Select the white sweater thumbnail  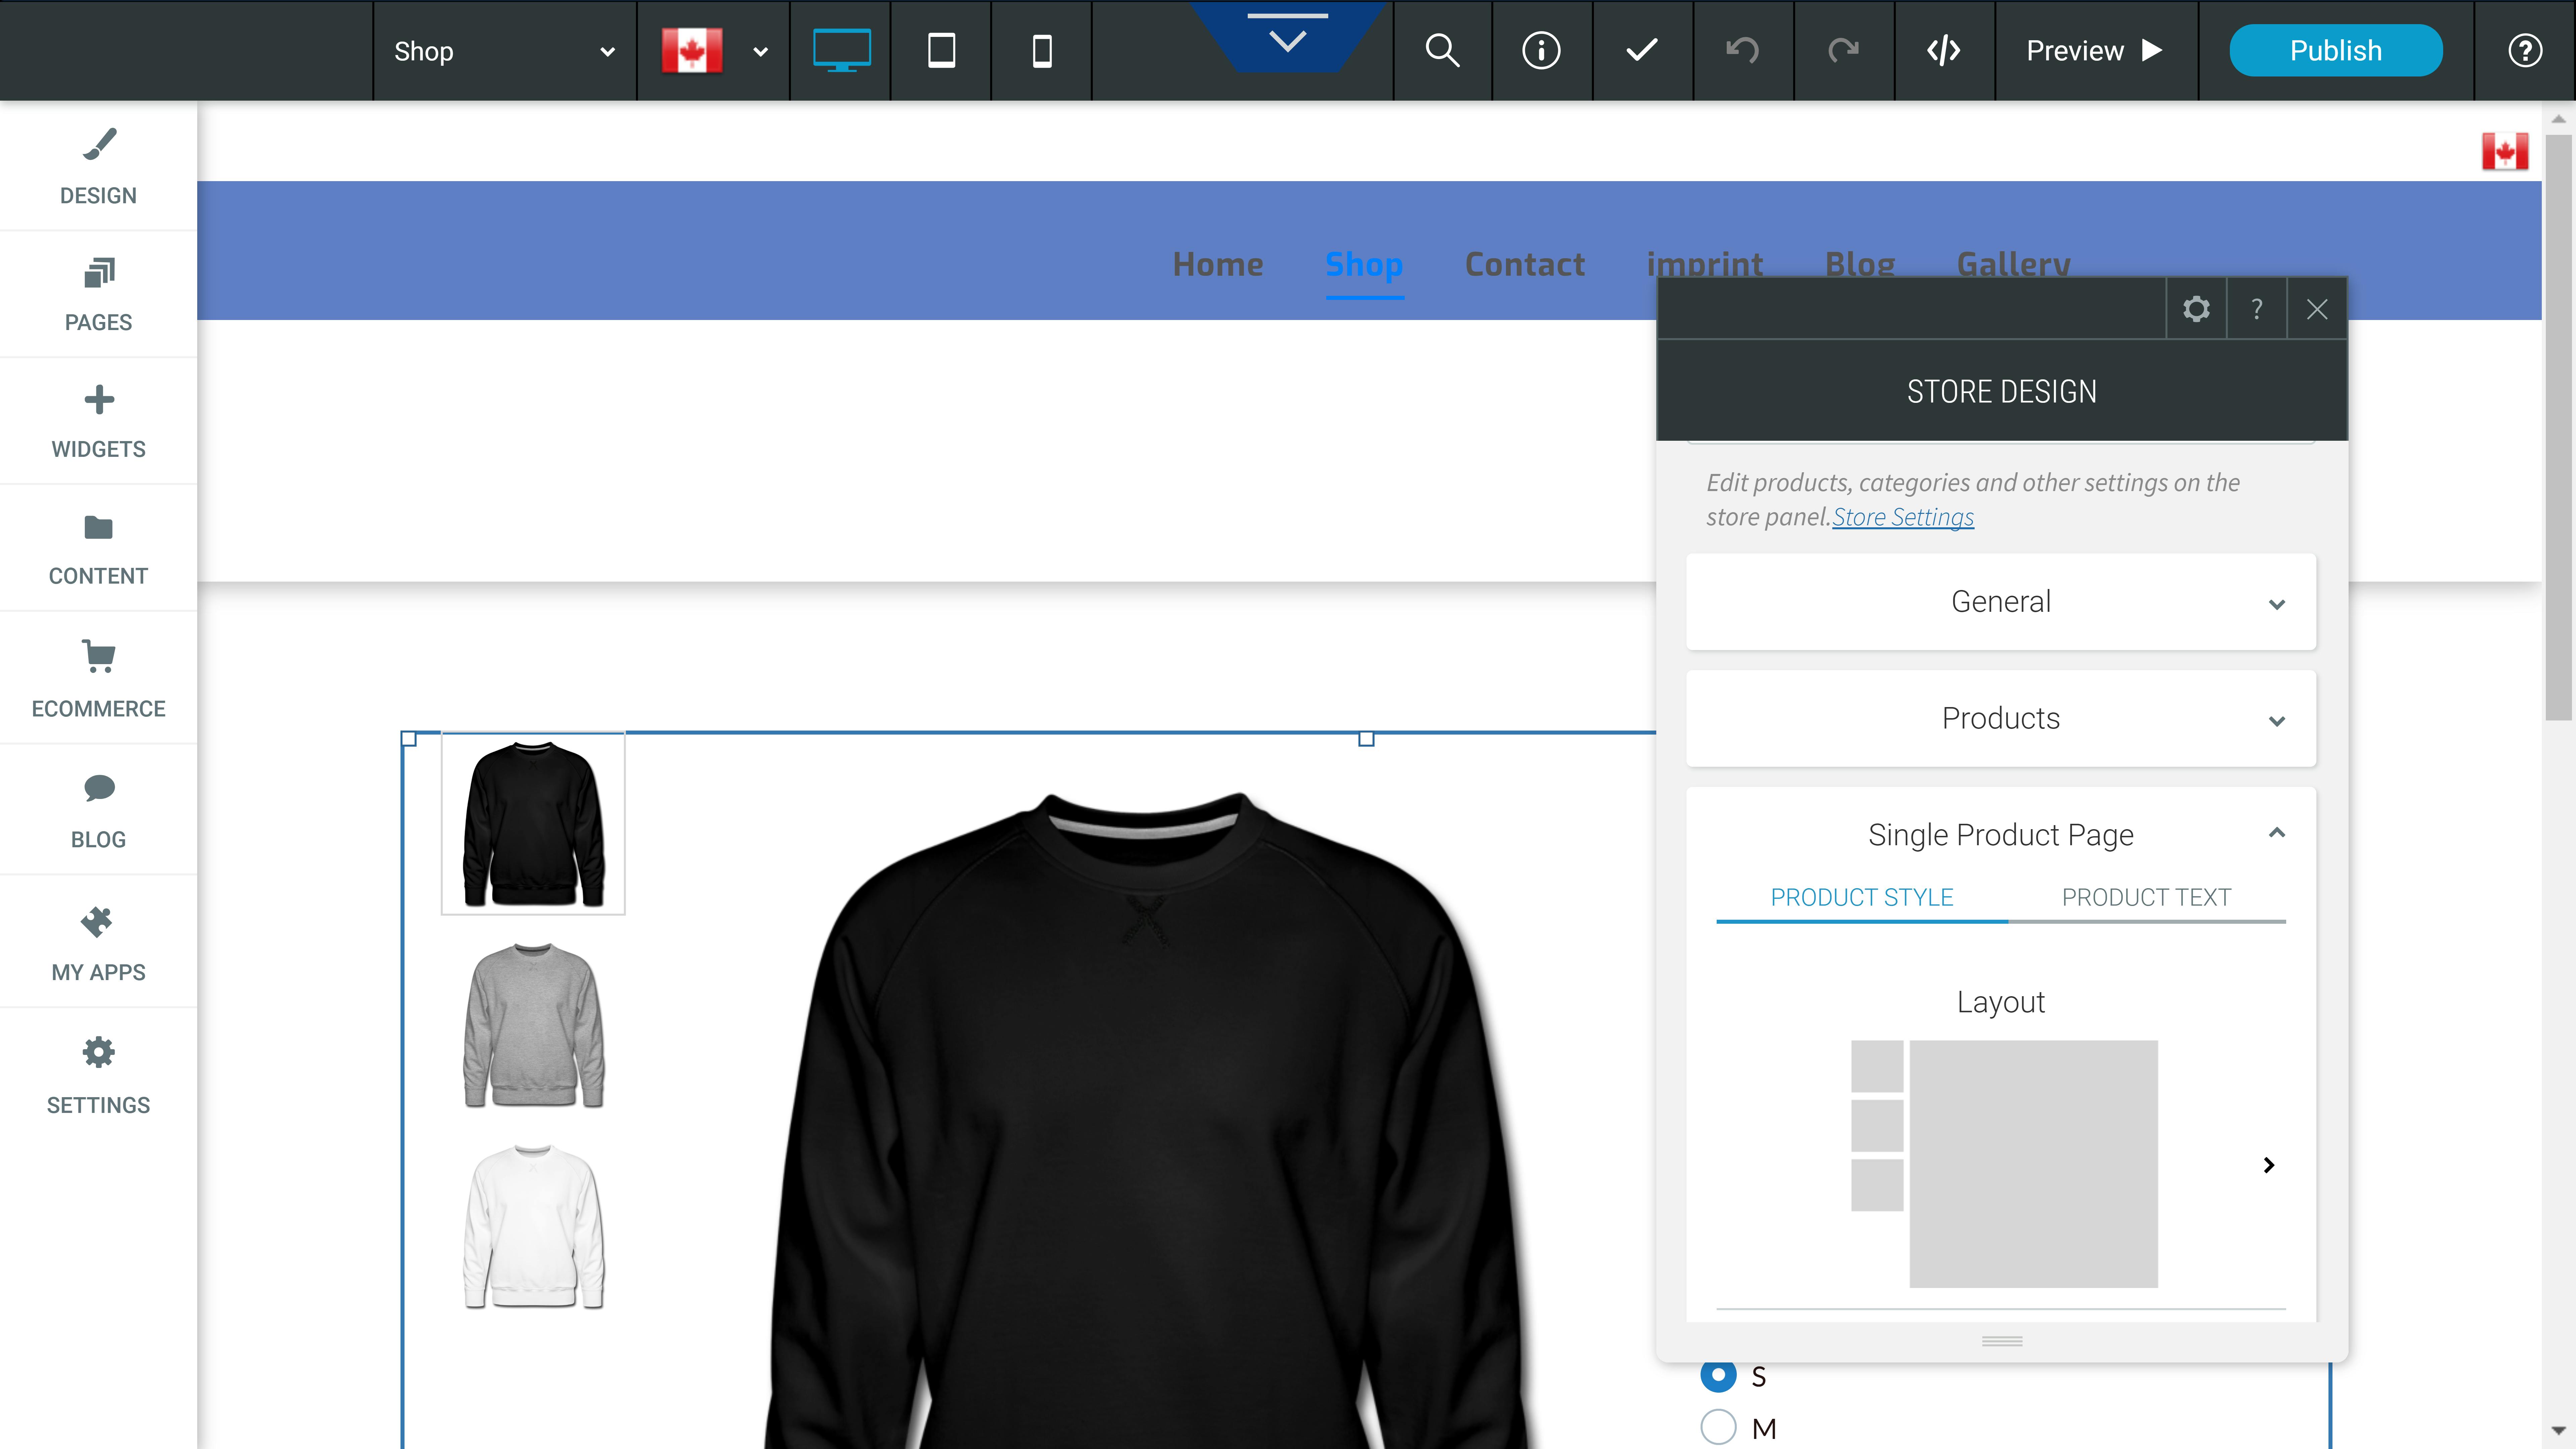click(x=533, y=1228)
